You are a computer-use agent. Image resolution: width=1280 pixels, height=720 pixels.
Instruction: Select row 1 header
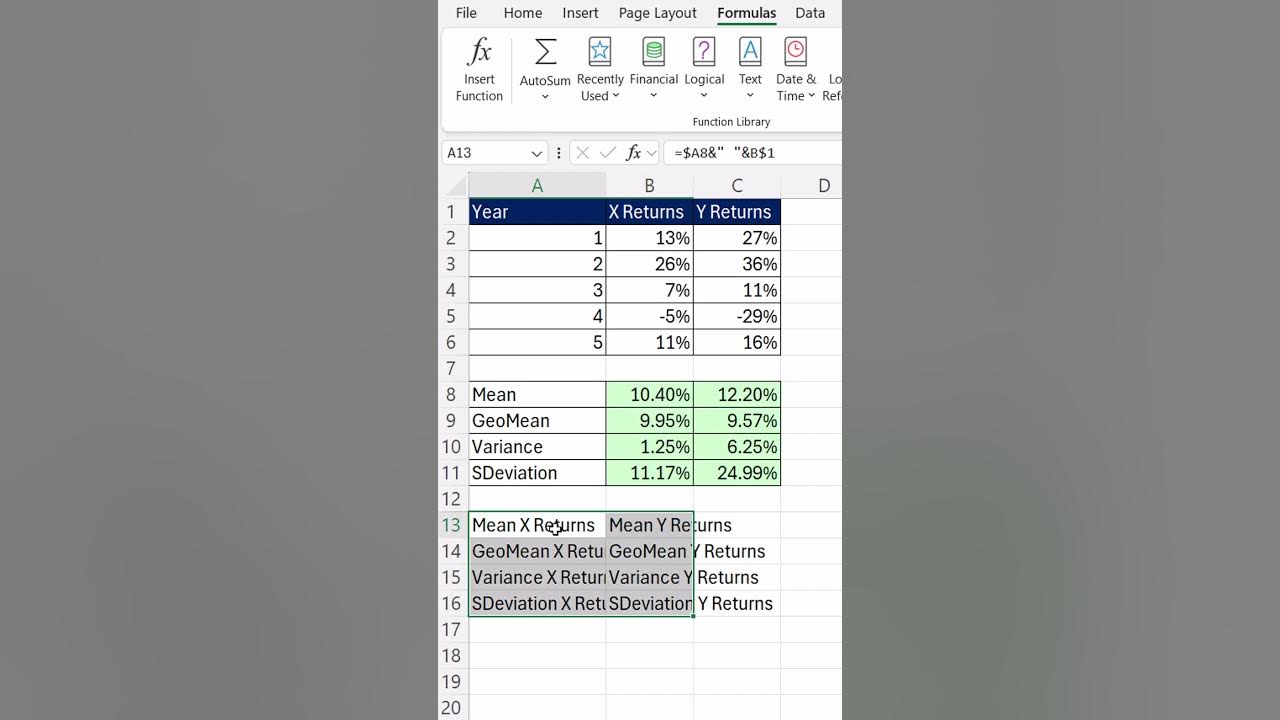point(453,212)
